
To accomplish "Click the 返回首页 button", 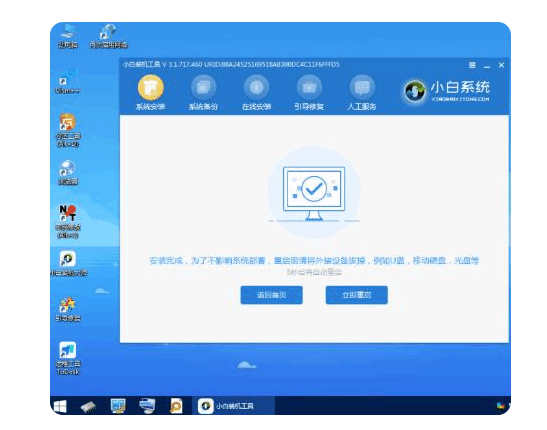I will (x=271, y=295).
